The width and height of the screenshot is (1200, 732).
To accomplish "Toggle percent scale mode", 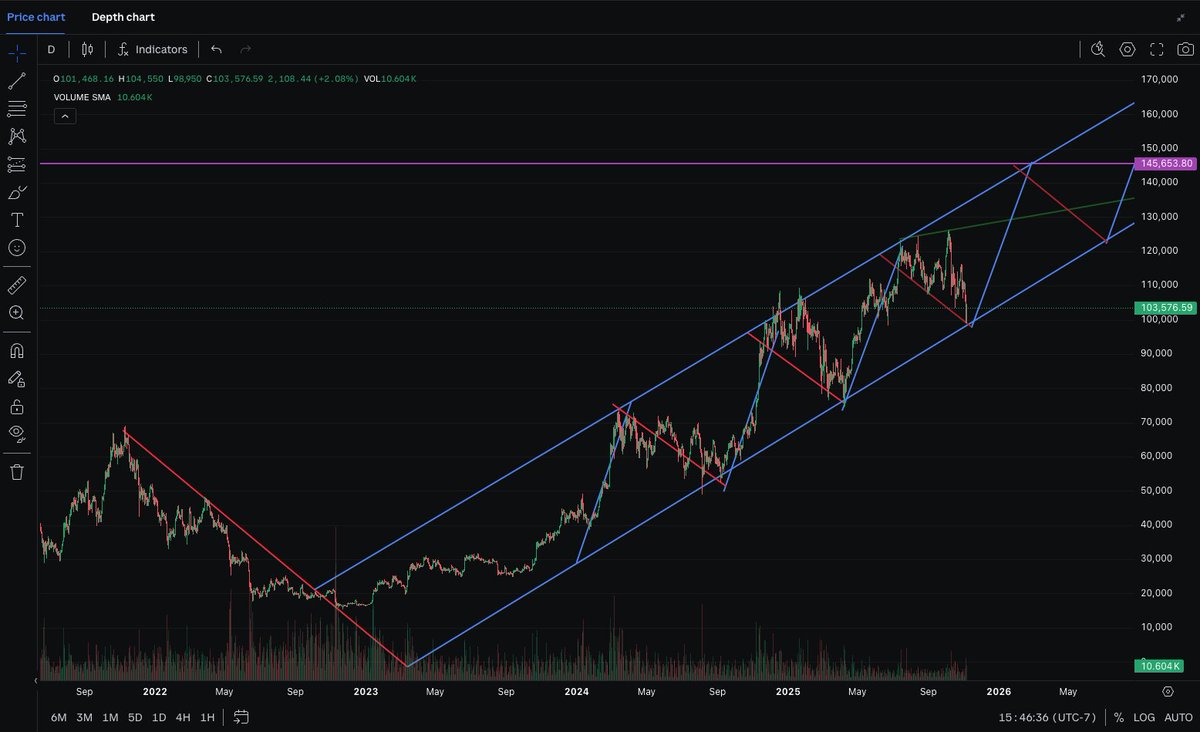I will (1118, 717).
